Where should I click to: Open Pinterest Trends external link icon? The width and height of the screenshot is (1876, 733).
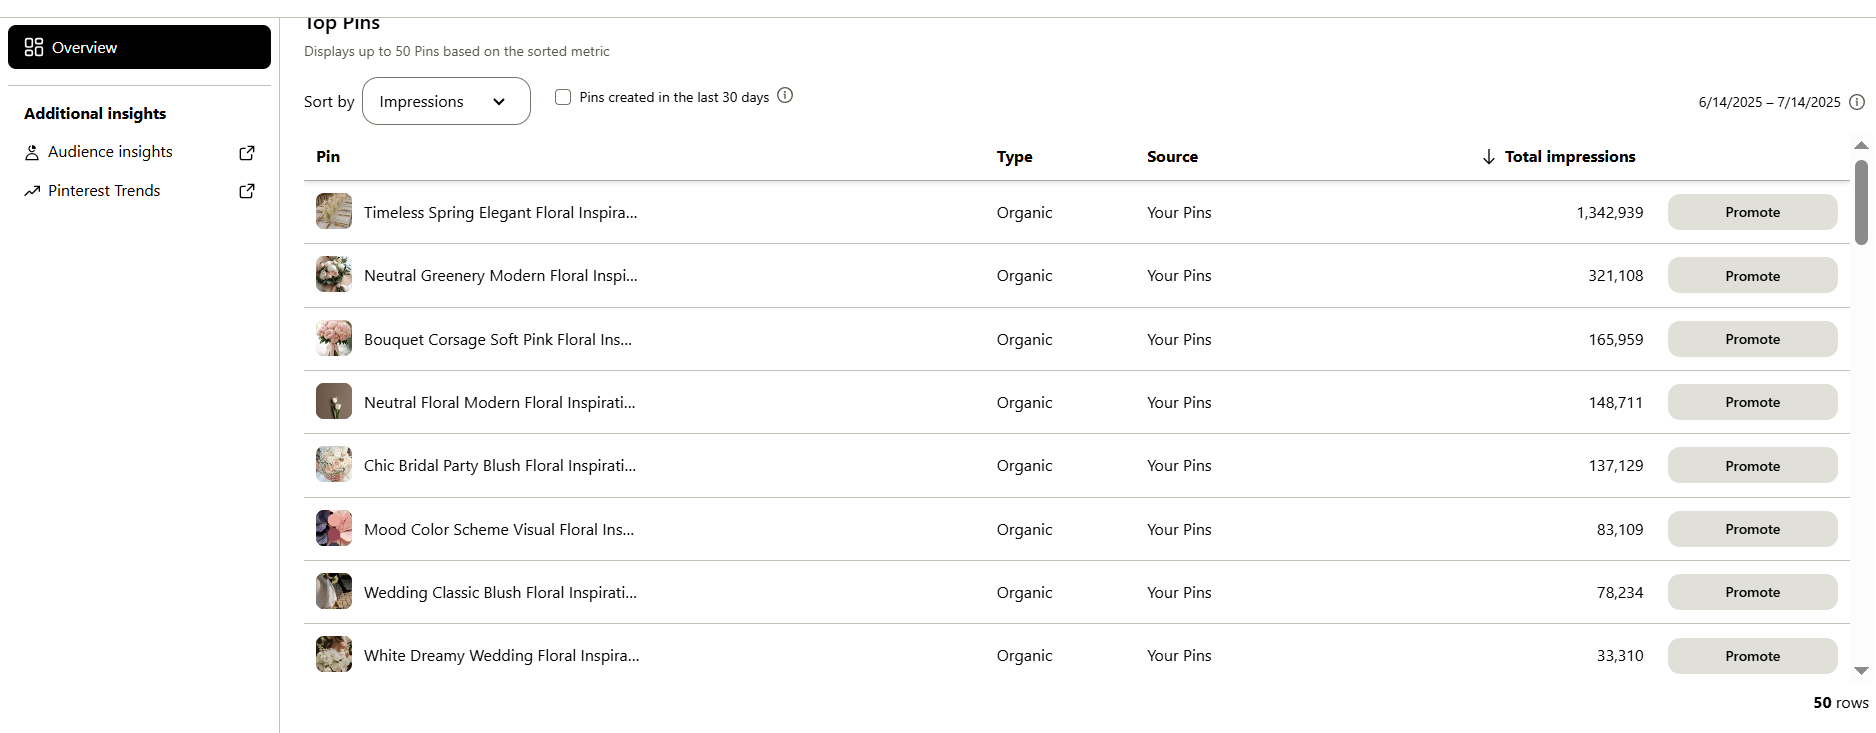pos(247,191)
